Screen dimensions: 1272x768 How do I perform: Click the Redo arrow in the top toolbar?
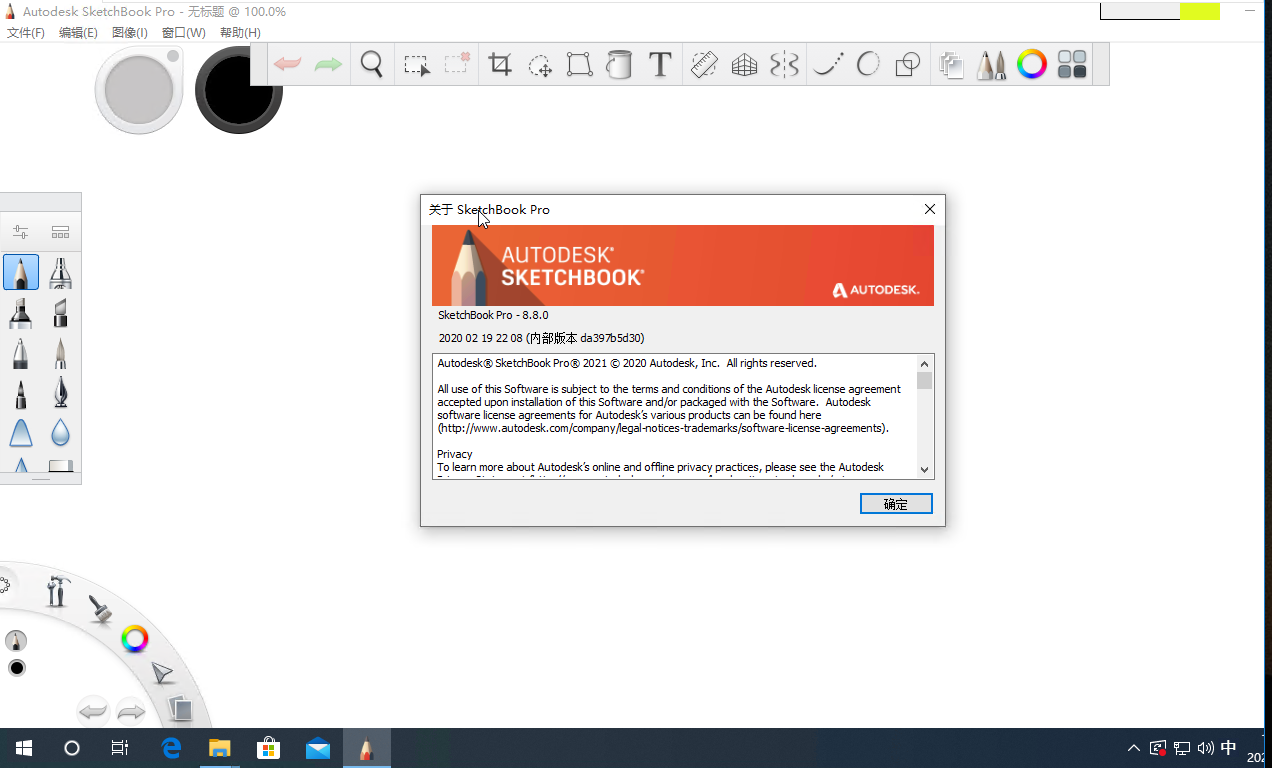(x=328, y=65)
